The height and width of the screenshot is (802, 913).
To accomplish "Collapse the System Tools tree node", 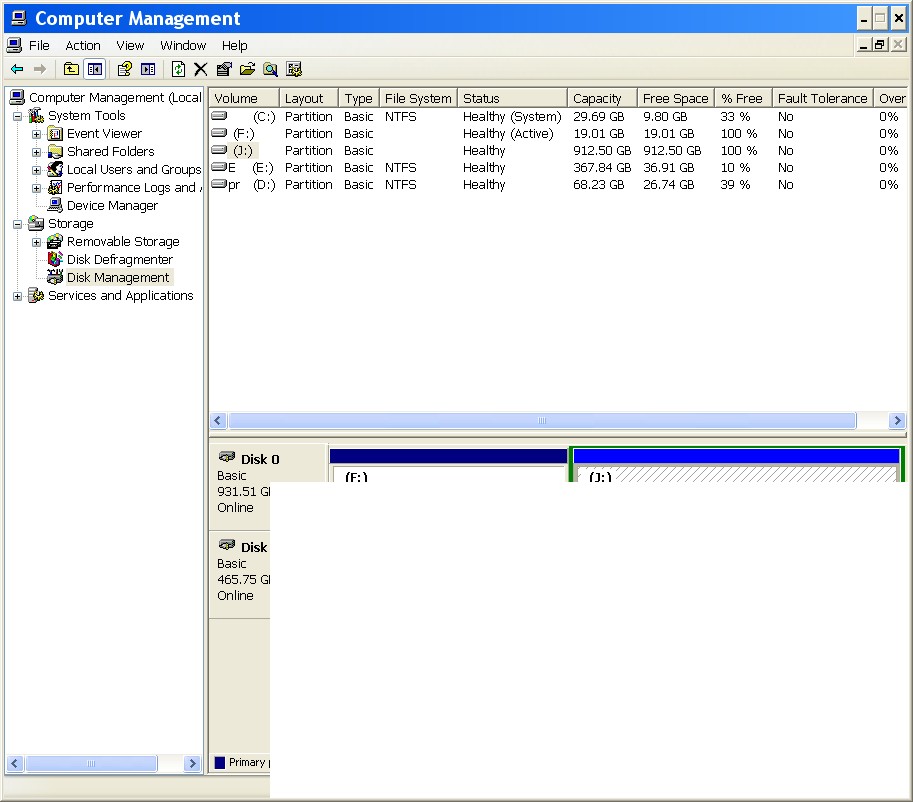I will tap(17, 116).
